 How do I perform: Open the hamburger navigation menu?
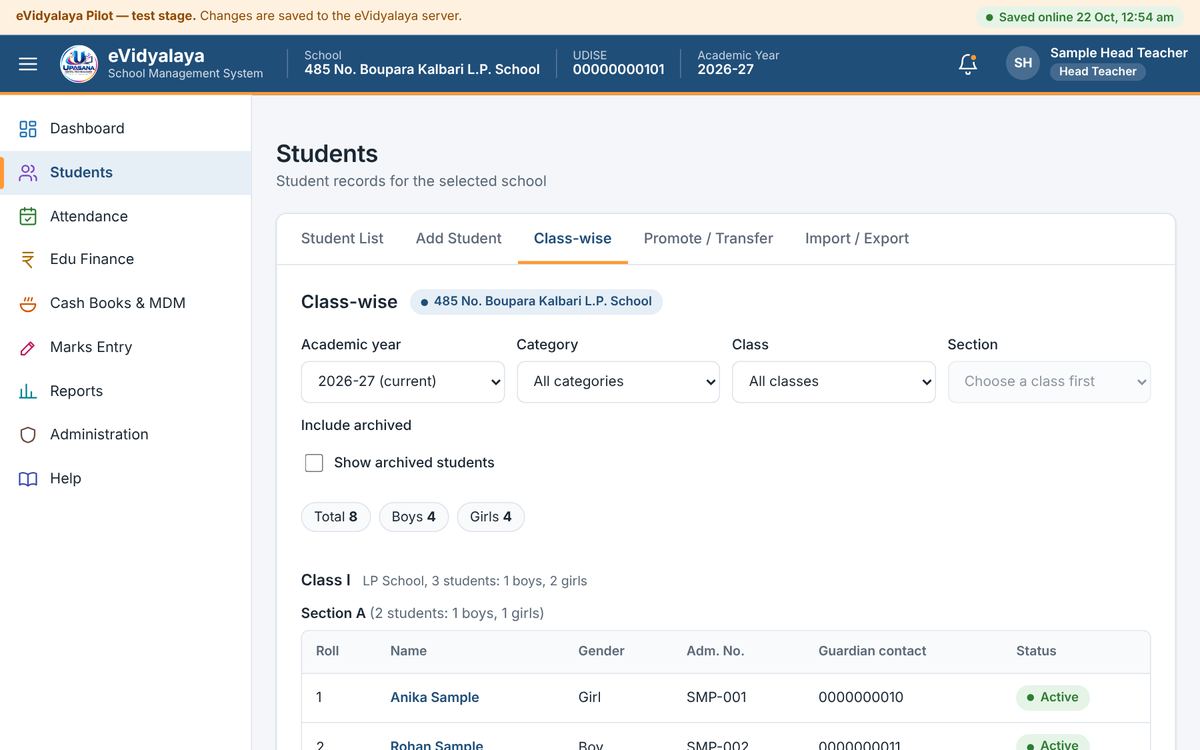pos(28,64)
